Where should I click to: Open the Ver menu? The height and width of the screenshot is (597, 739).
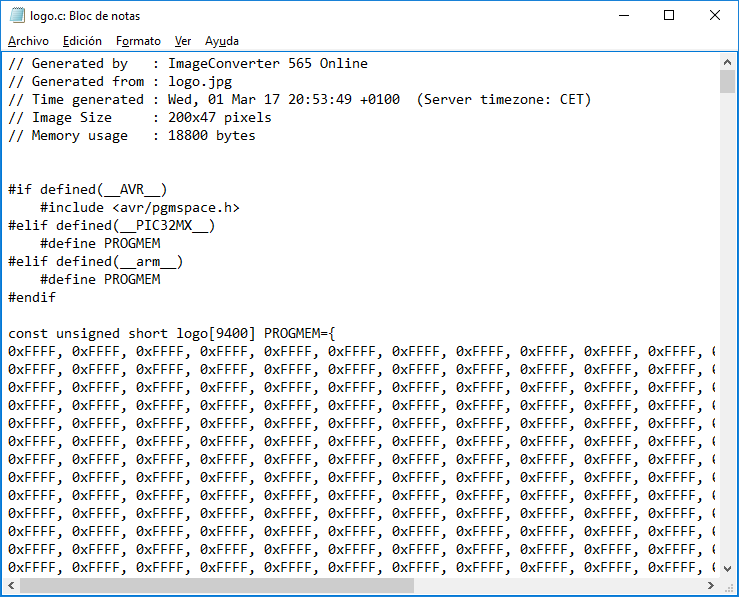tap(183, 41)
